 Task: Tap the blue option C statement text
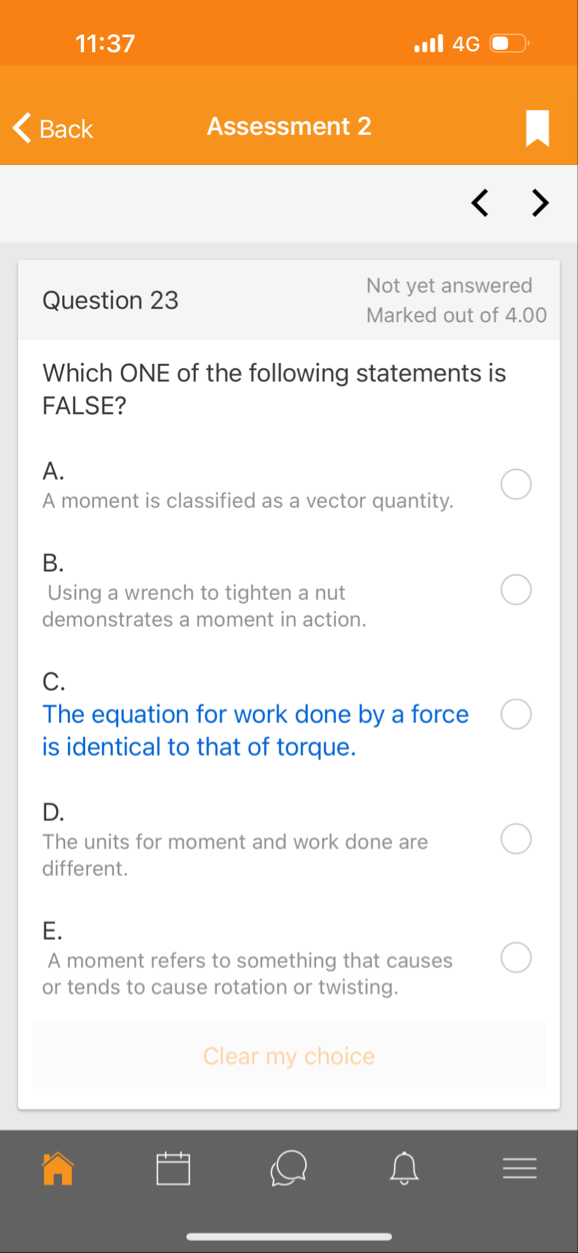255,730
